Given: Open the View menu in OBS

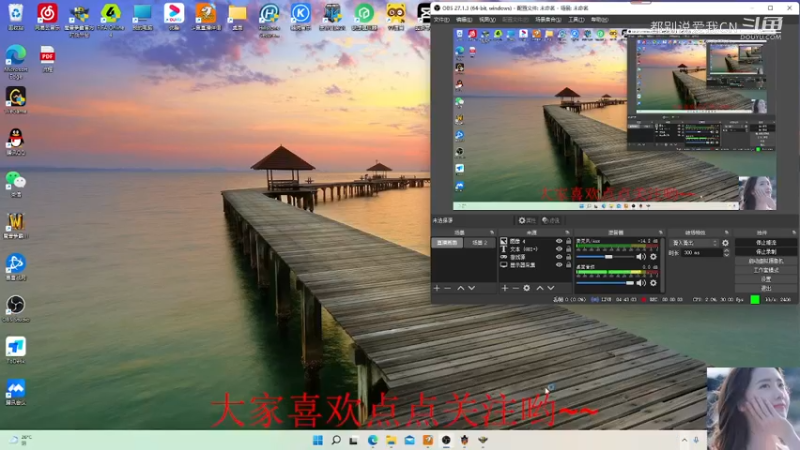Looking at the screenshot, I should point(487,19).
